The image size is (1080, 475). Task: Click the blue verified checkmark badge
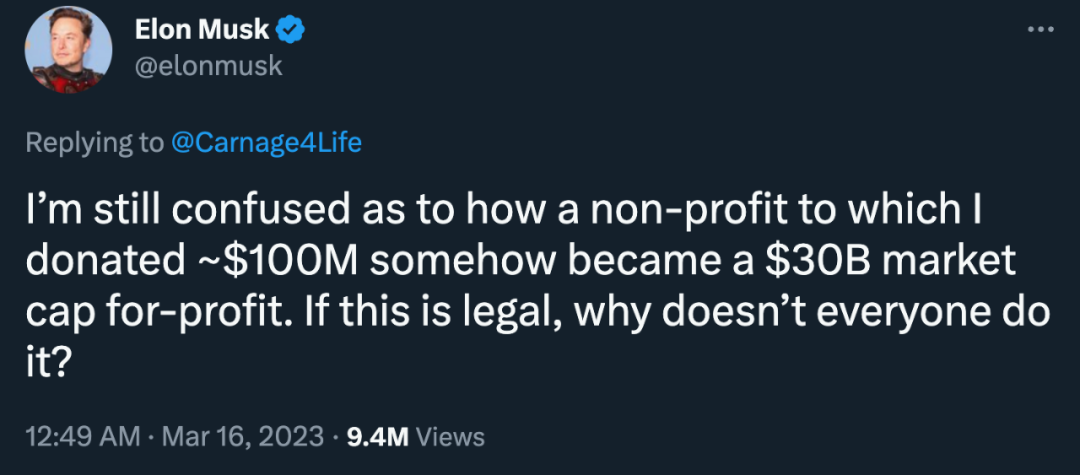pos(290,30)
